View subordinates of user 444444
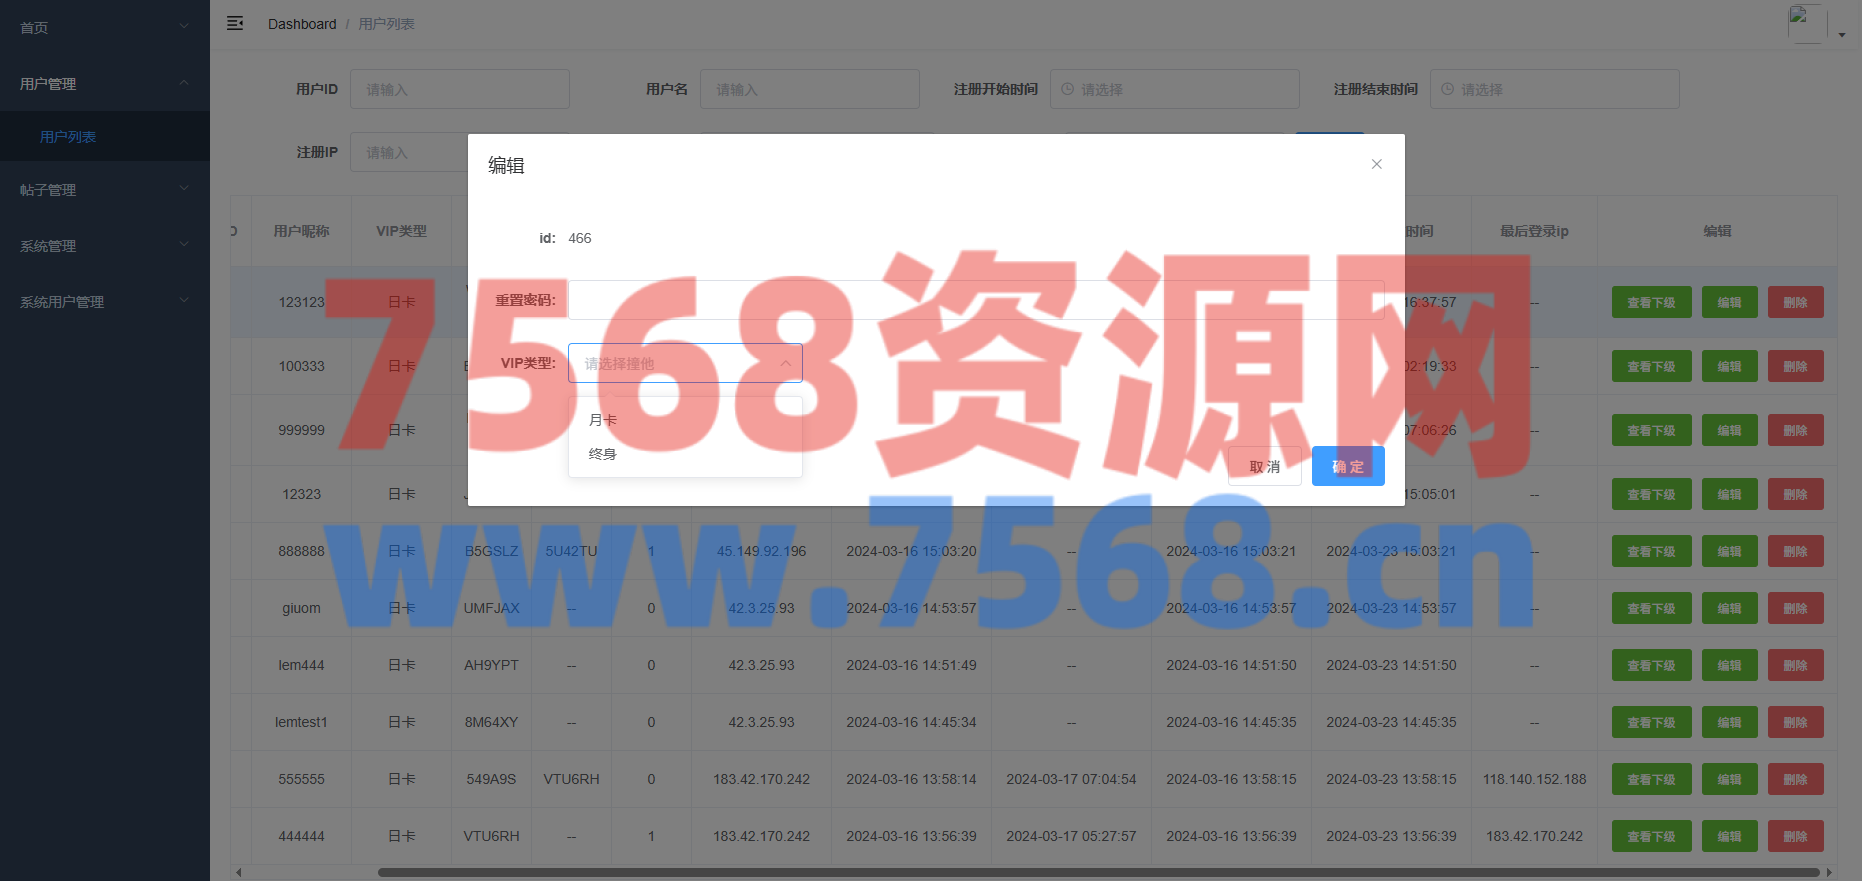 1652,836
